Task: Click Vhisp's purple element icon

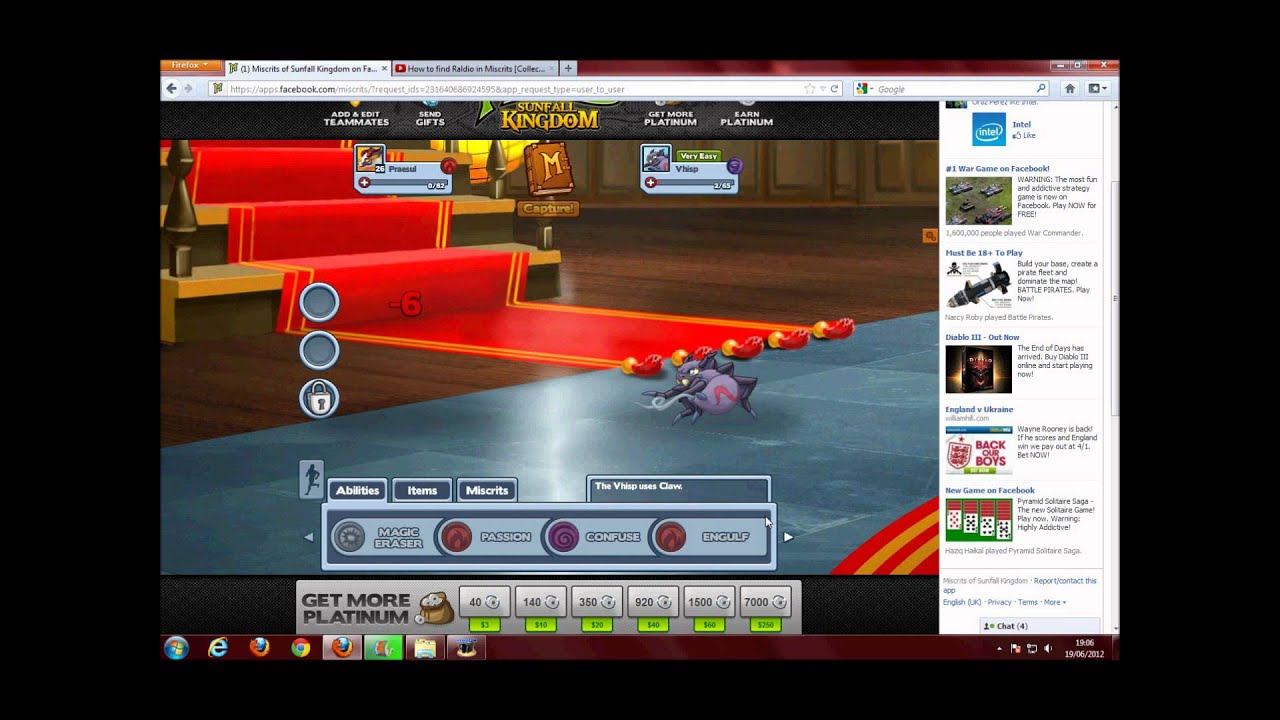Action: click(734, 166)
